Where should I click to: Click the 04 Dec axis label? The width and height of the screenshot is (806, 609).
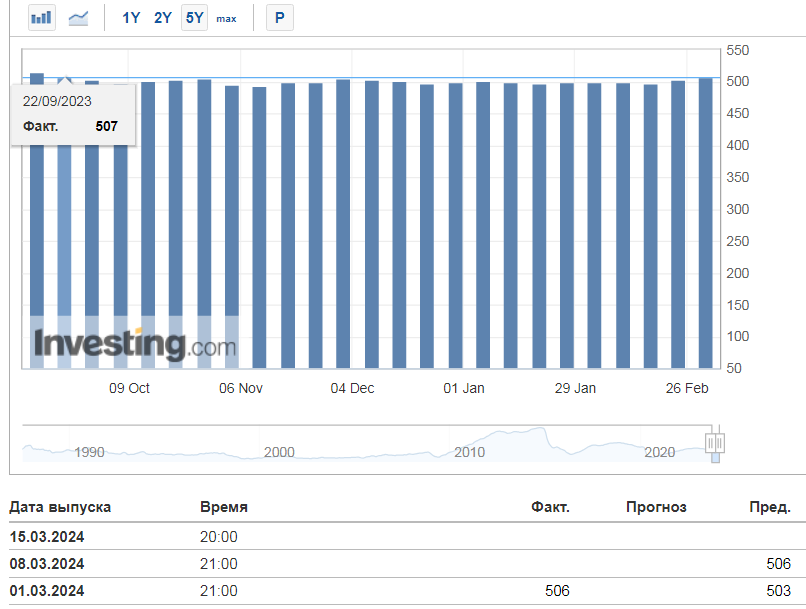click(352, 388)
